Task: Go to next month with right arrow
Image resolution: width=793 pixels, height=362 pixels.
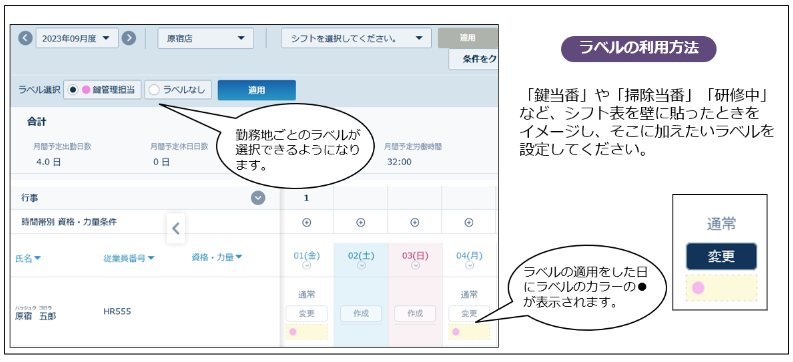Action: (129, 38)
